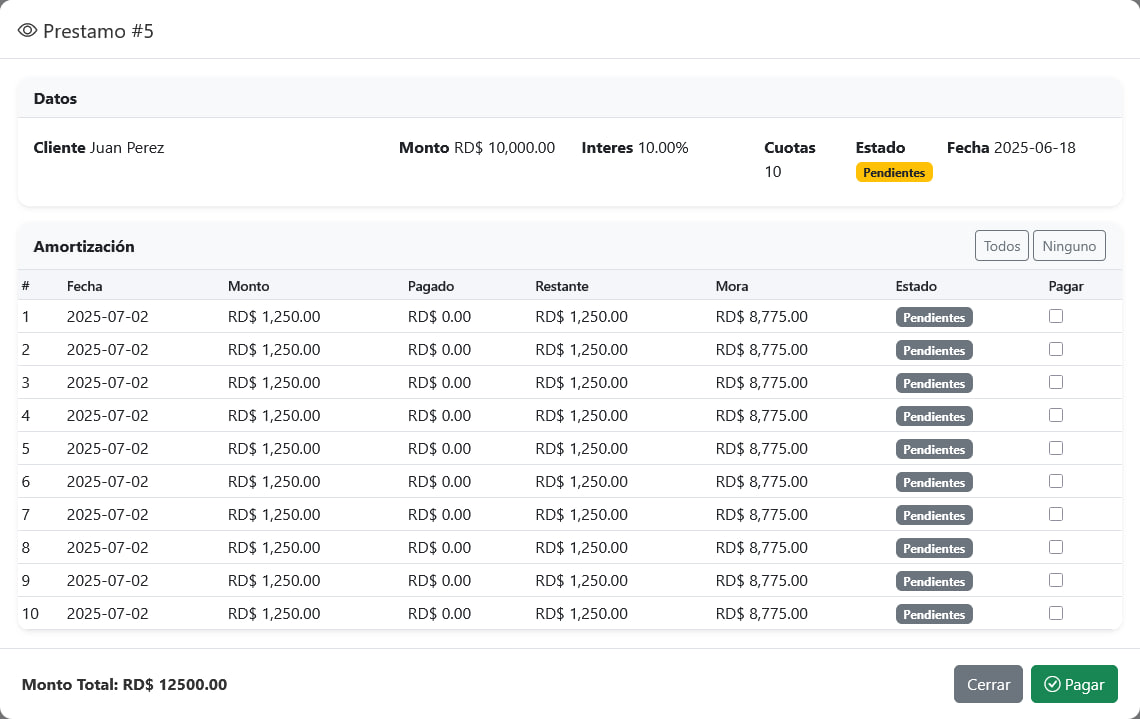Check the Pagar box for installment 2

1056,349
